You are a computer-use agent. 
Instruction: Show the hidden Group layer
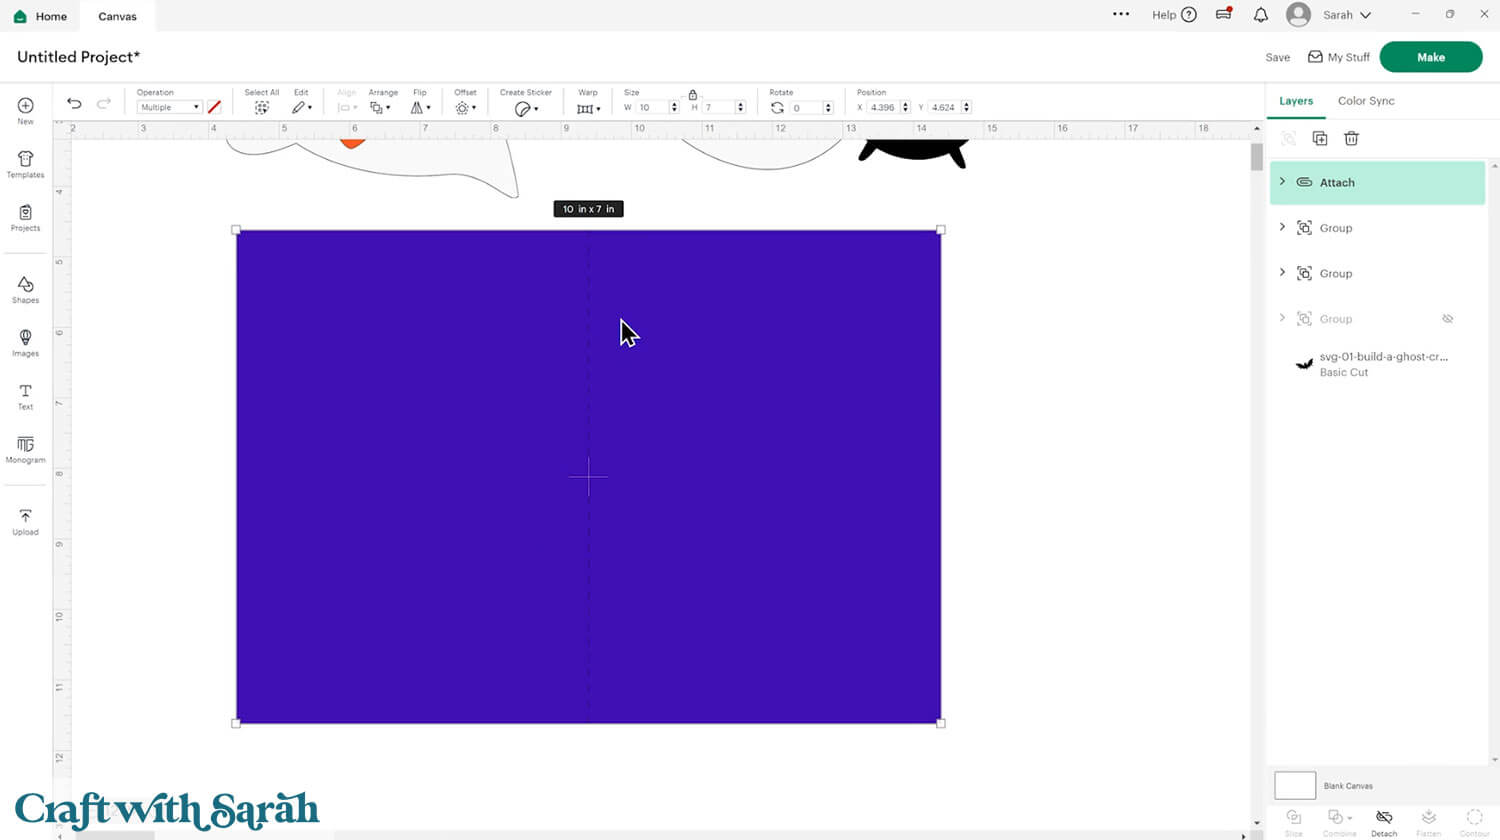tap(1447, 319)
